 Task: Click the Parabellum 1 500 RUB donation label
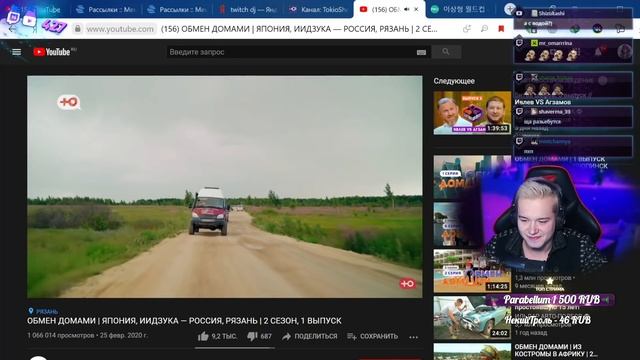point(551,300)
